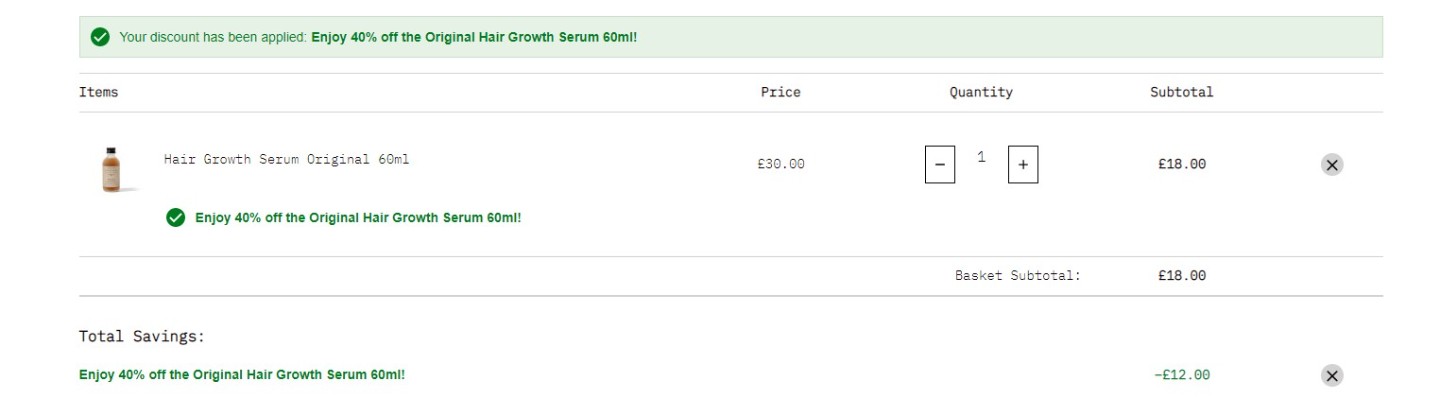This screenshot has height=399, width=1440.
Task: Click the green checkmark icon in discount banner
Action: (100, 37)
